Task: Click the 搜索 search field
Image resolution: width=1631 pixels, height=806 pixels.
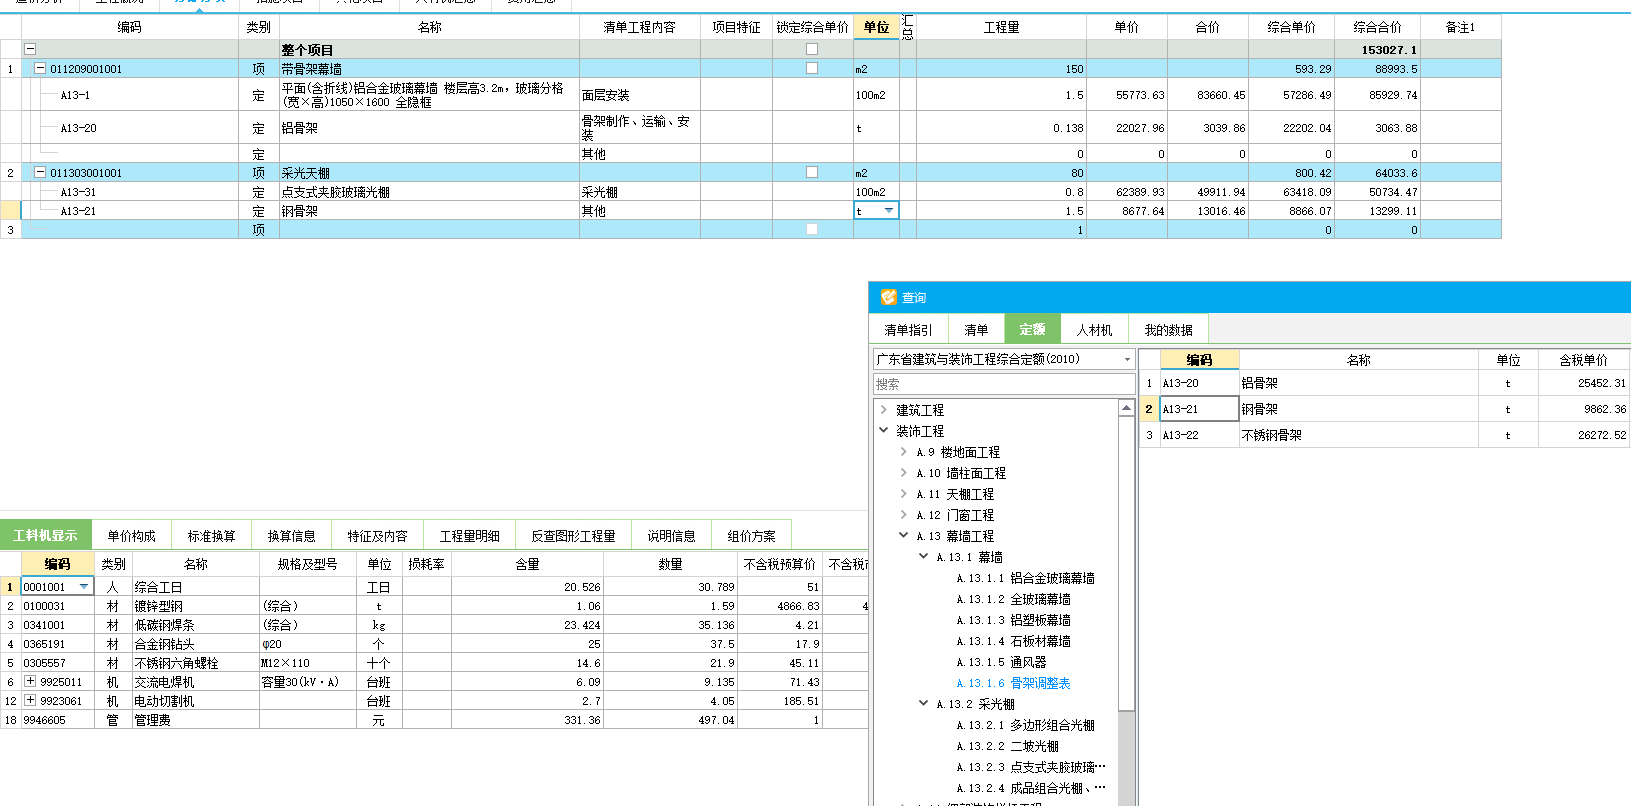Action: point(1004,384)
